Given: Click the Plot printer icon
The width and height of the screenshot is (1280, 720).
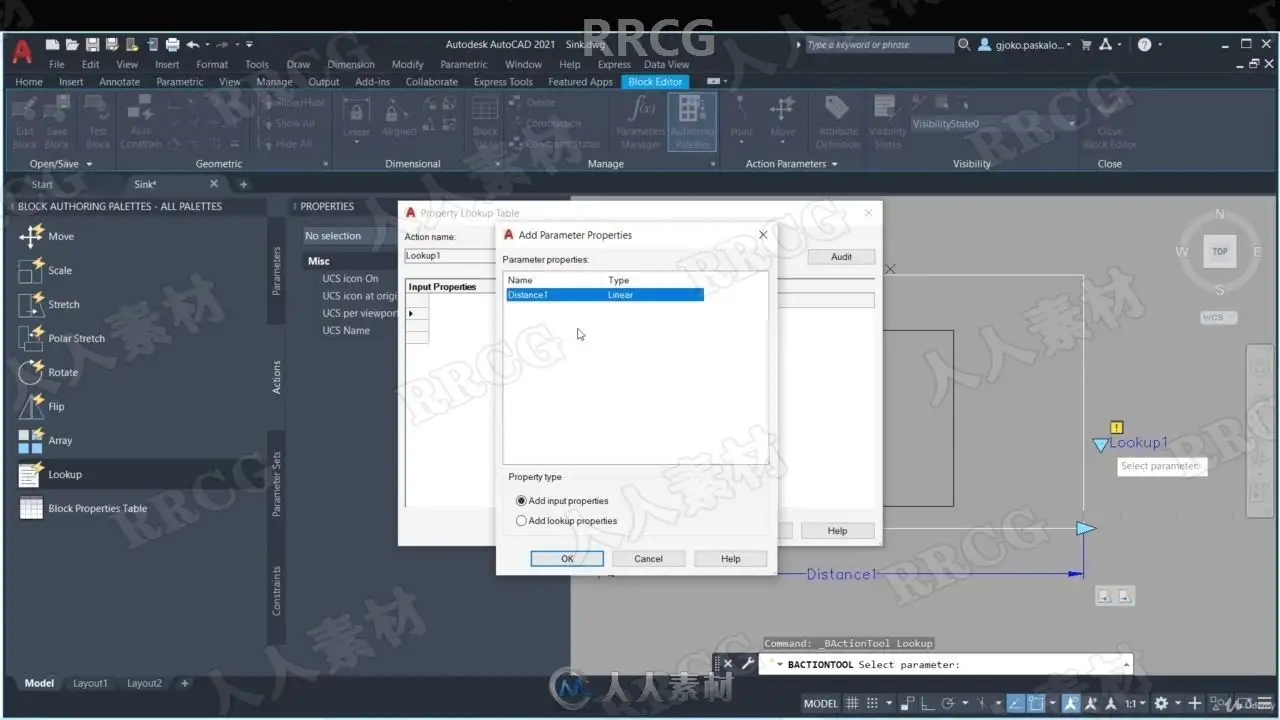Looking at the screenshot, I should point(172,44).
